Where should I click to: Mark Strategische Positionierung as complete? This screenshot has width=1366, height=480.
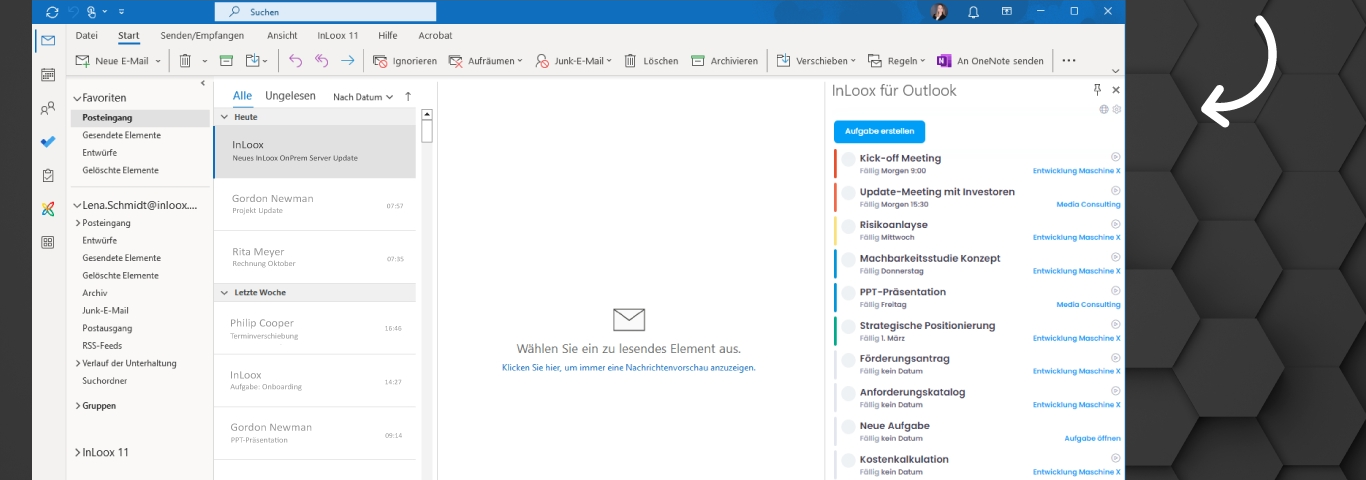848,326
